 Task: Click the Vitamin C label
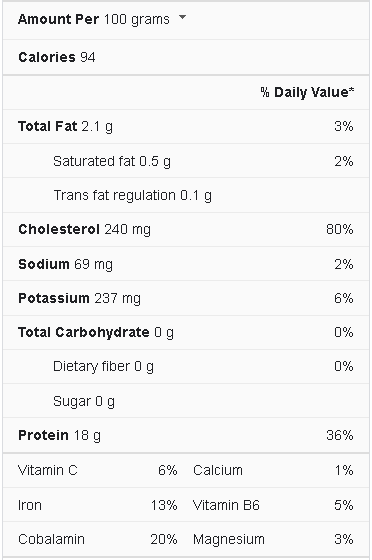[x=47, y=470]
